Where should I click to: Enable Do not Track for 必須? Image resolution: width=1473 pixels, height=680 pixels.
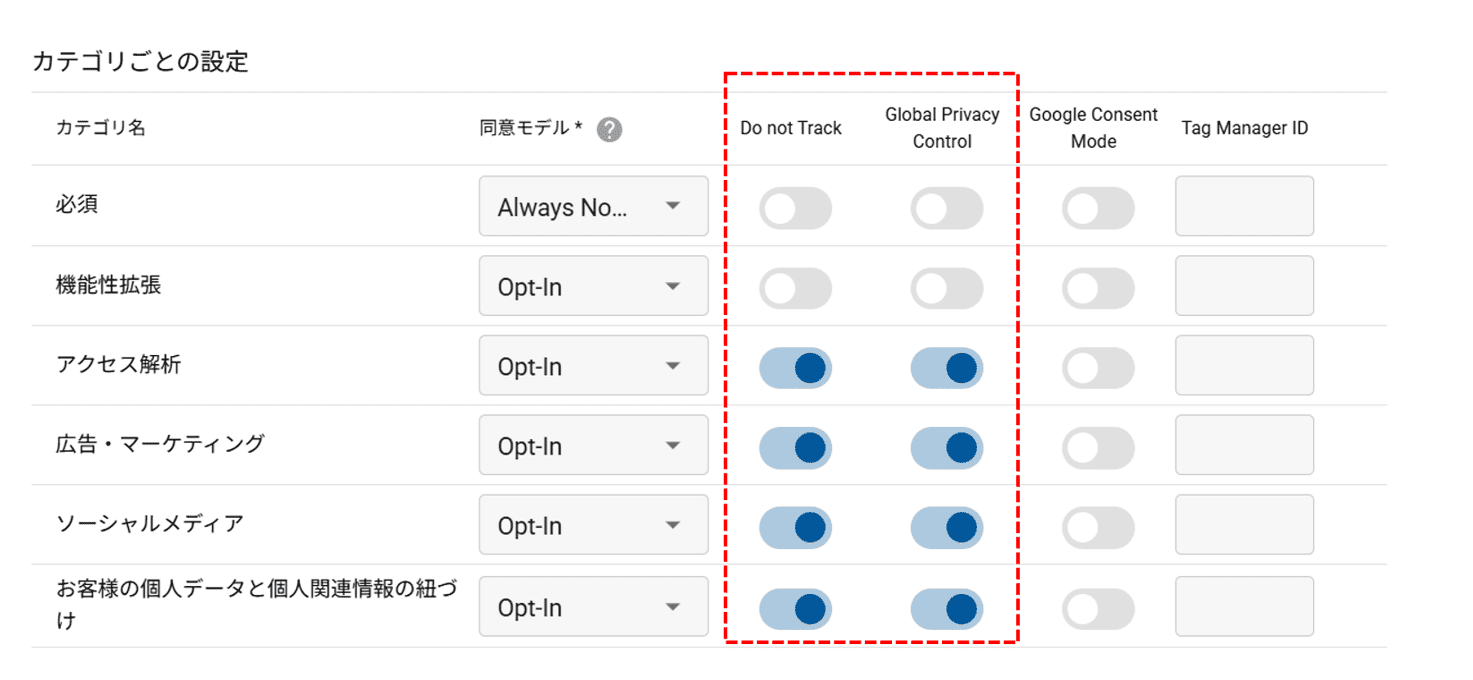click(795, 206)
